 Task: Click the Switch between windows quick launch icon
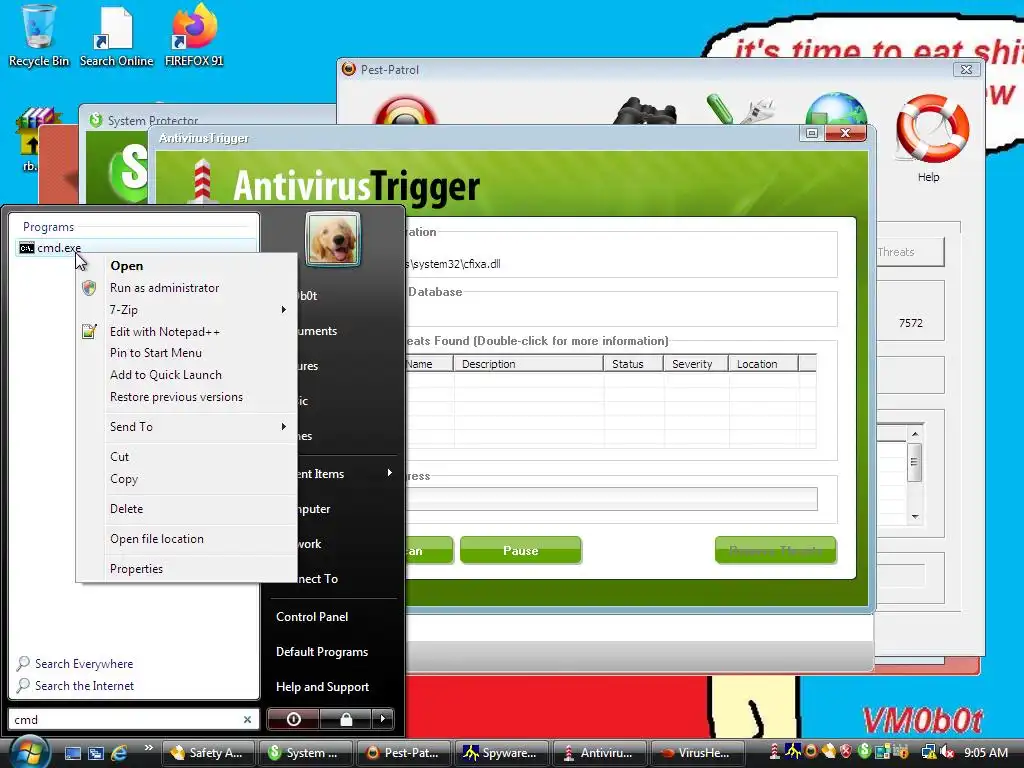click(95, 753)
